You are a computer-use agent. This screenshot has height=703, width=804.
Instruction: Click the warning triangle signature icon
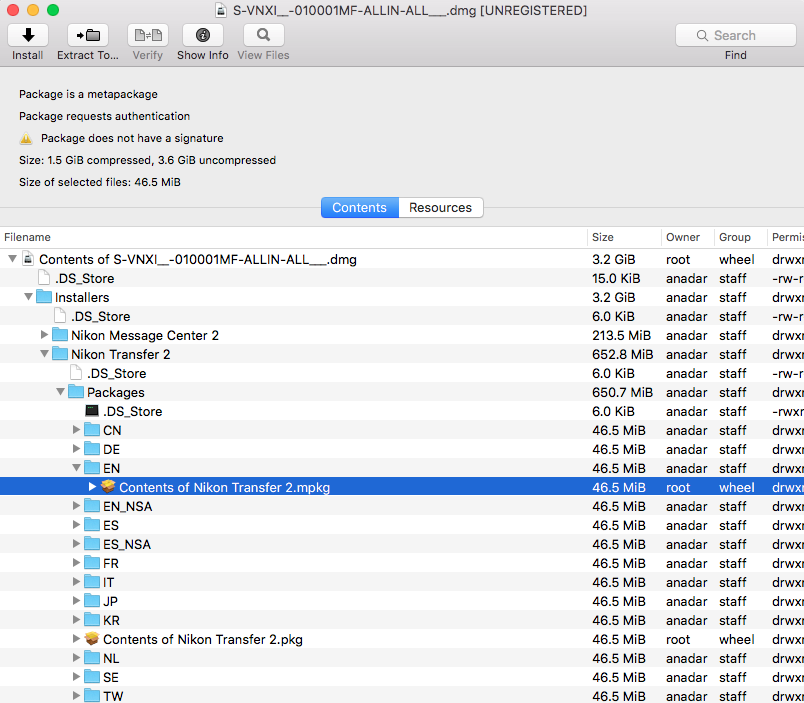click(x=26, y=138)
